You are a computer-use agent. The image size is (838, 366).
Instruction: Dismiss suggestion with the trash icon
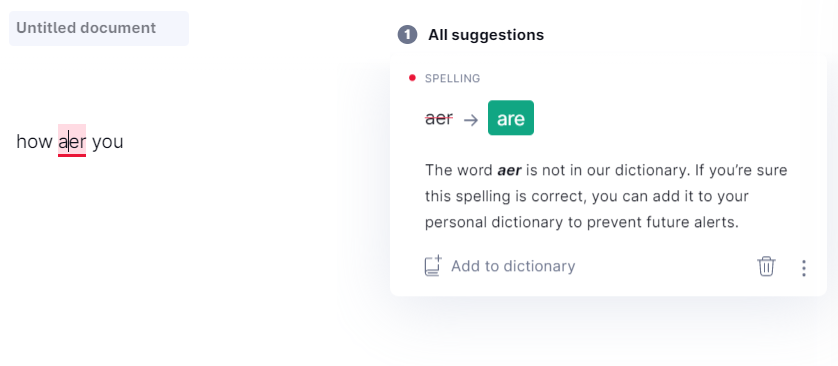pos(766,266)
